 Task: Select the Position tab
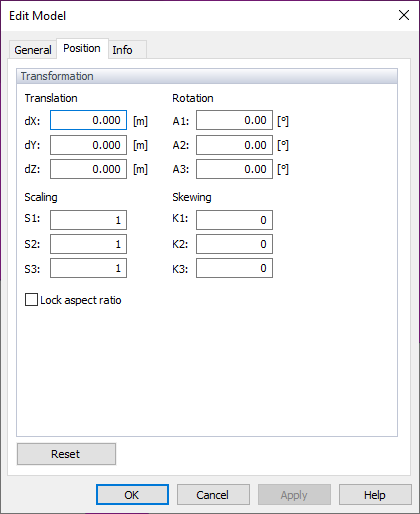tap(82, 49)
